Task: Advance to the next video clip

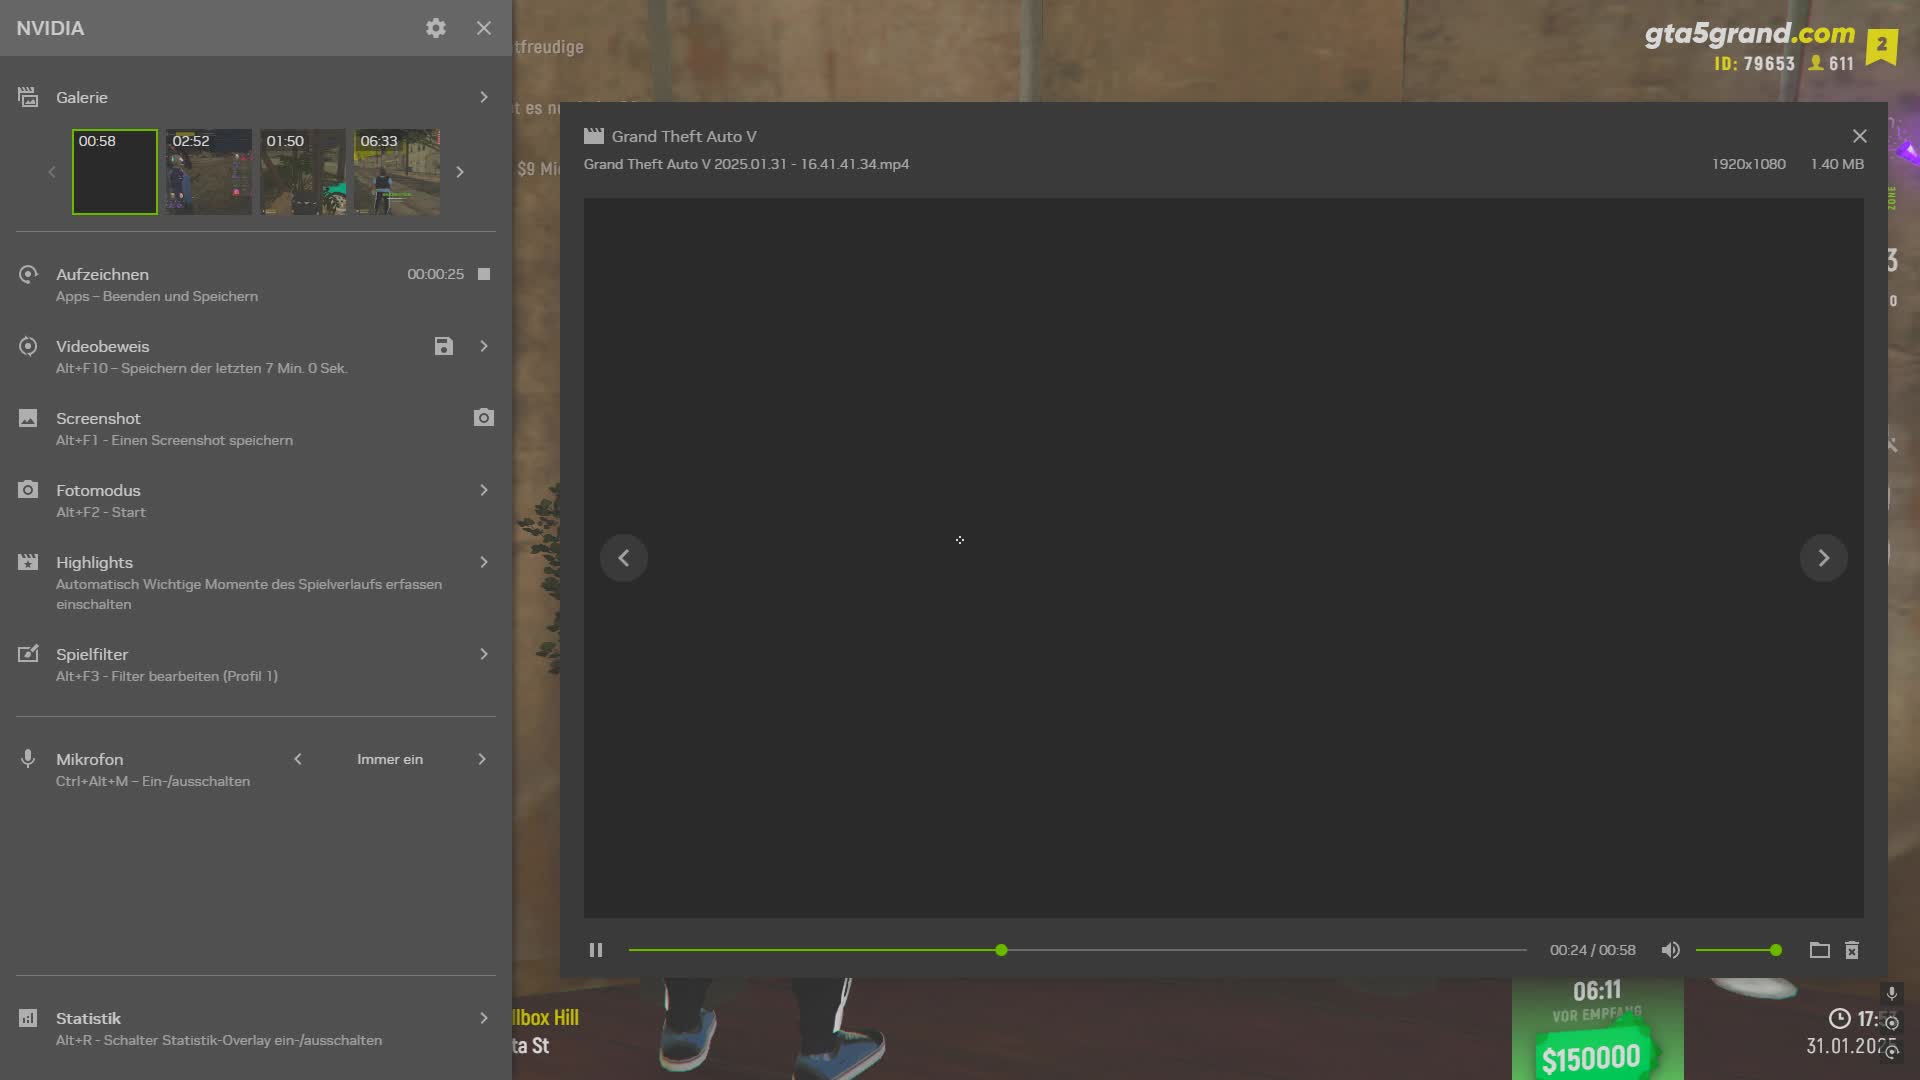Action: point(1823,557)
